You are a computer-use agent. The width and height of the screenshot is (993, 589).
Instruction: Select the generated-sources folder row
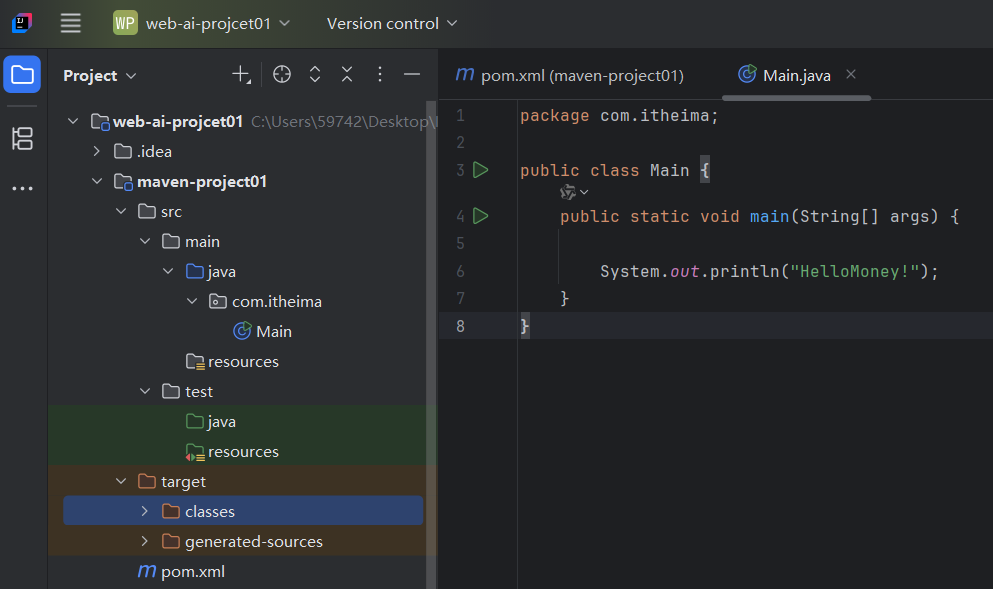coord(243,542)
